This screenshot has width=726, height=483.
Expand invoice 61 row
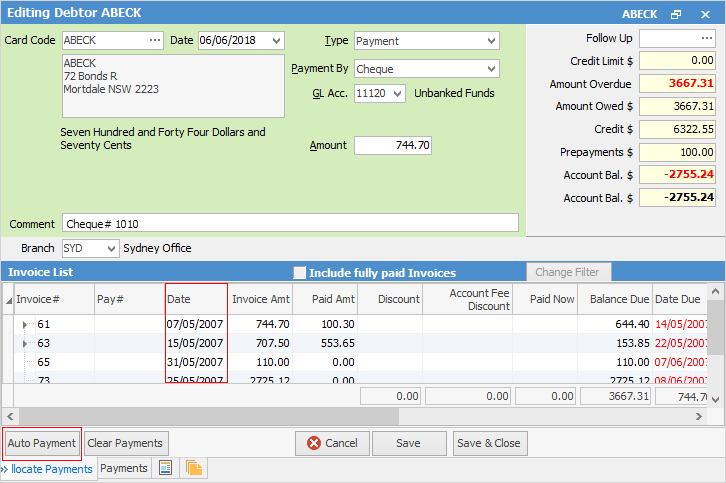point(25,325)
